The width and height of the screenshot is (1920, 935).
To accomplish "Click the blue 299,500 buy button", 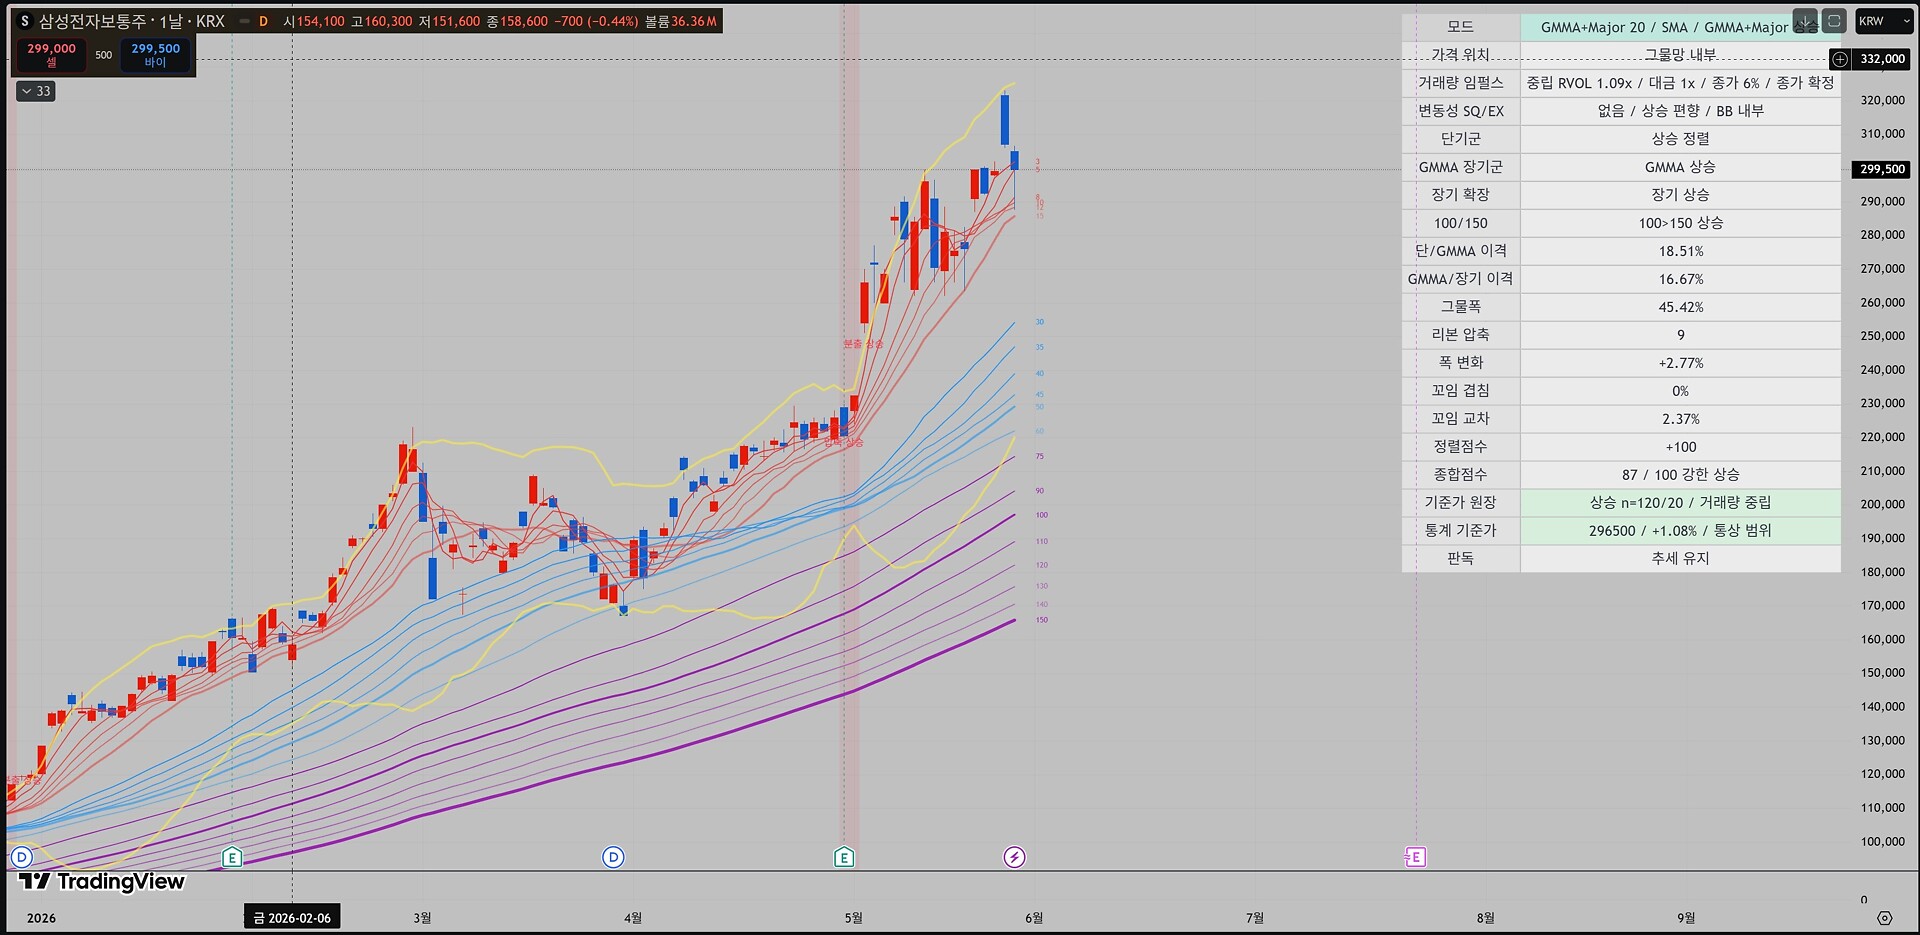I will click(156, 55).
